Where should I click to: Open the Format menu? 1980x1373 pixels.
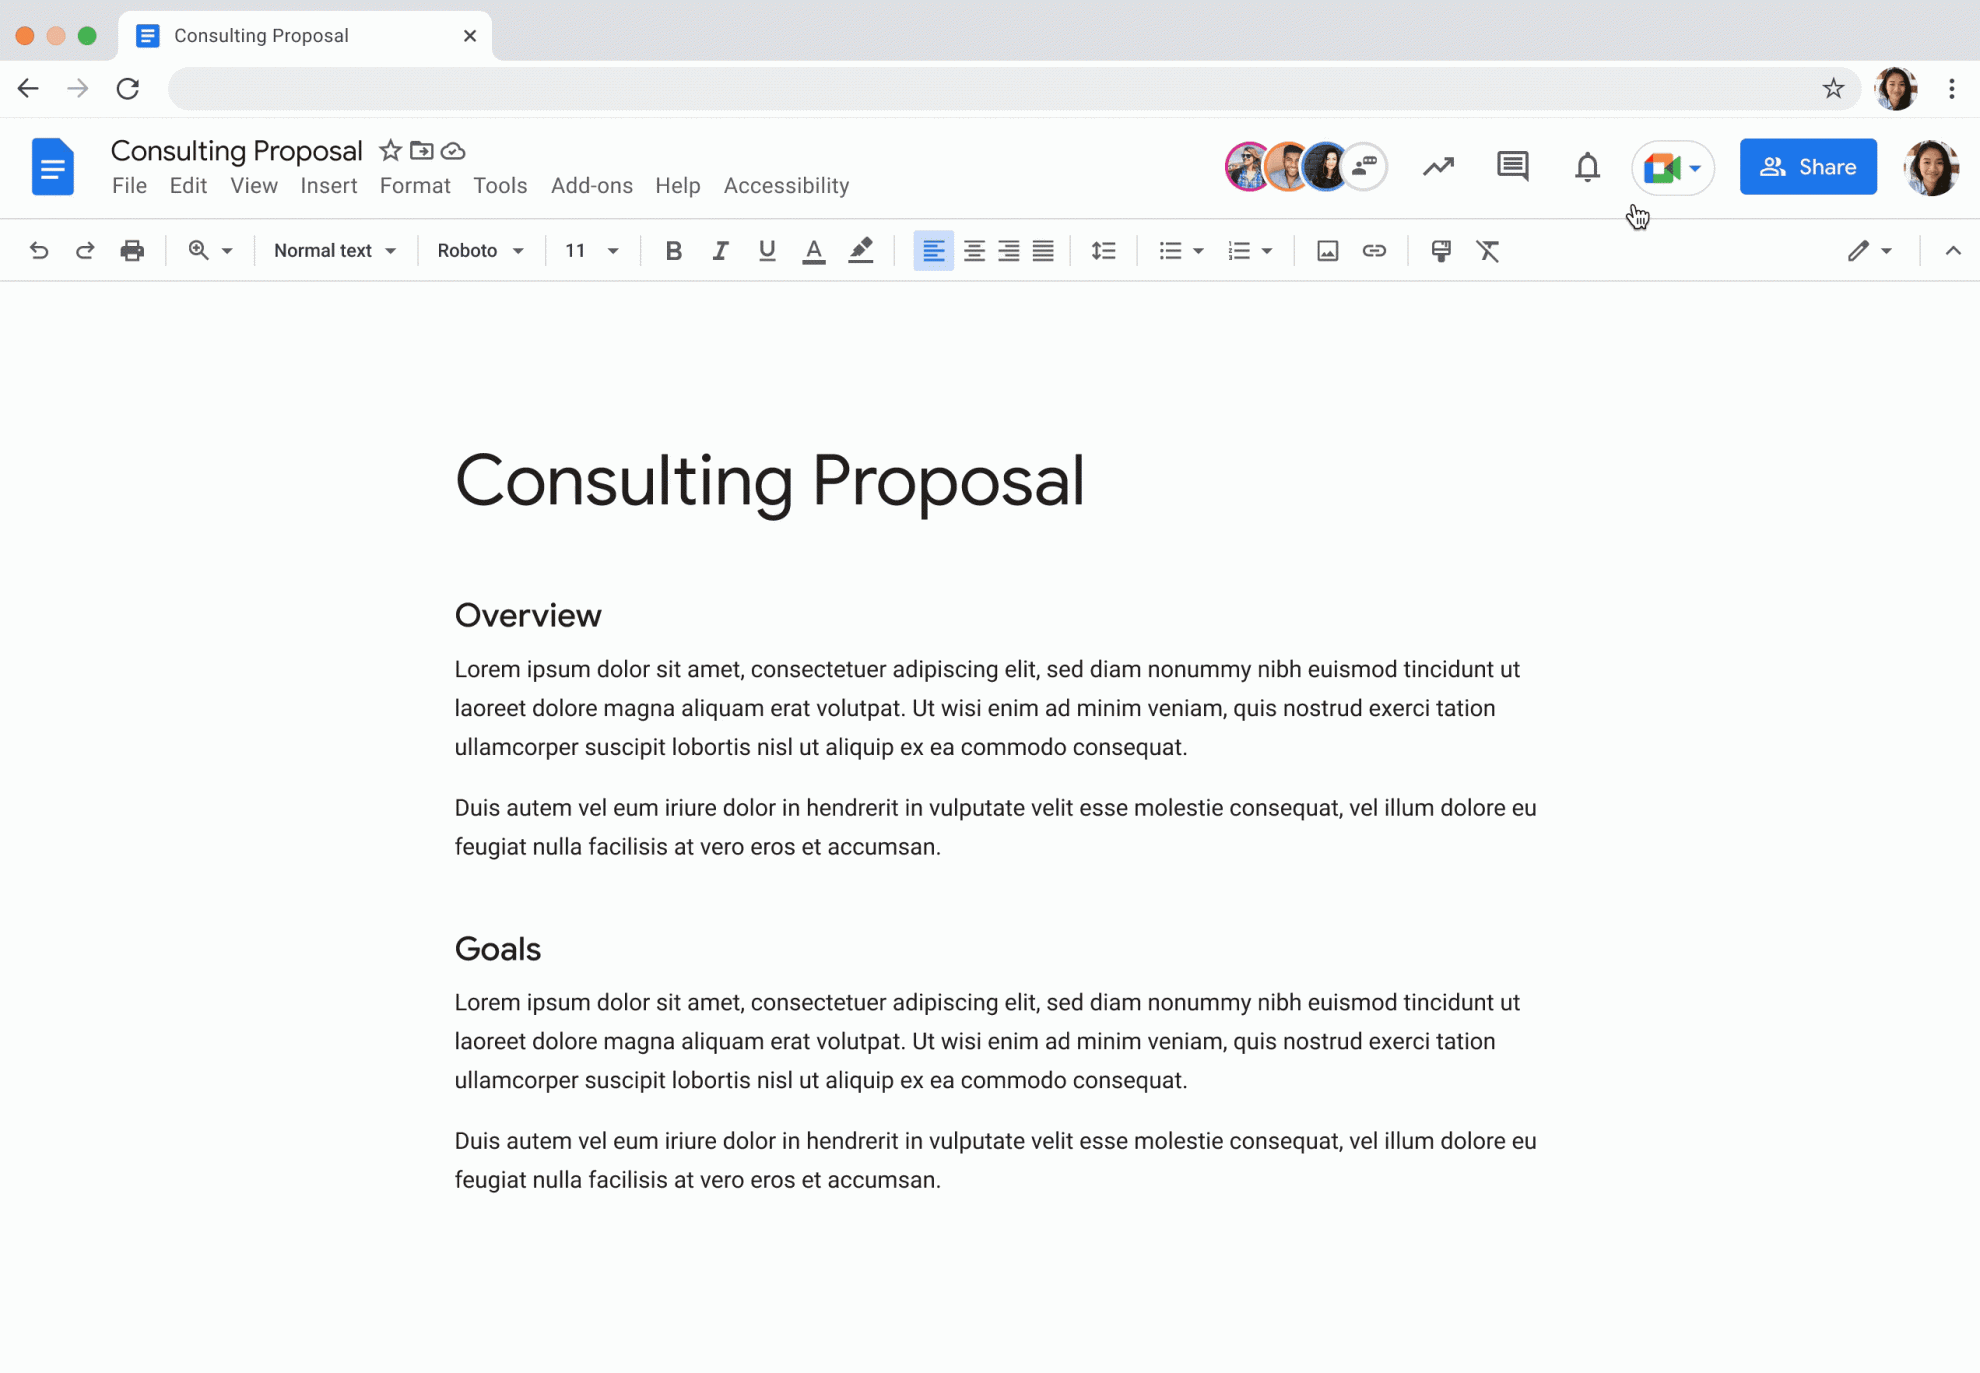click(x=414, y=185)
